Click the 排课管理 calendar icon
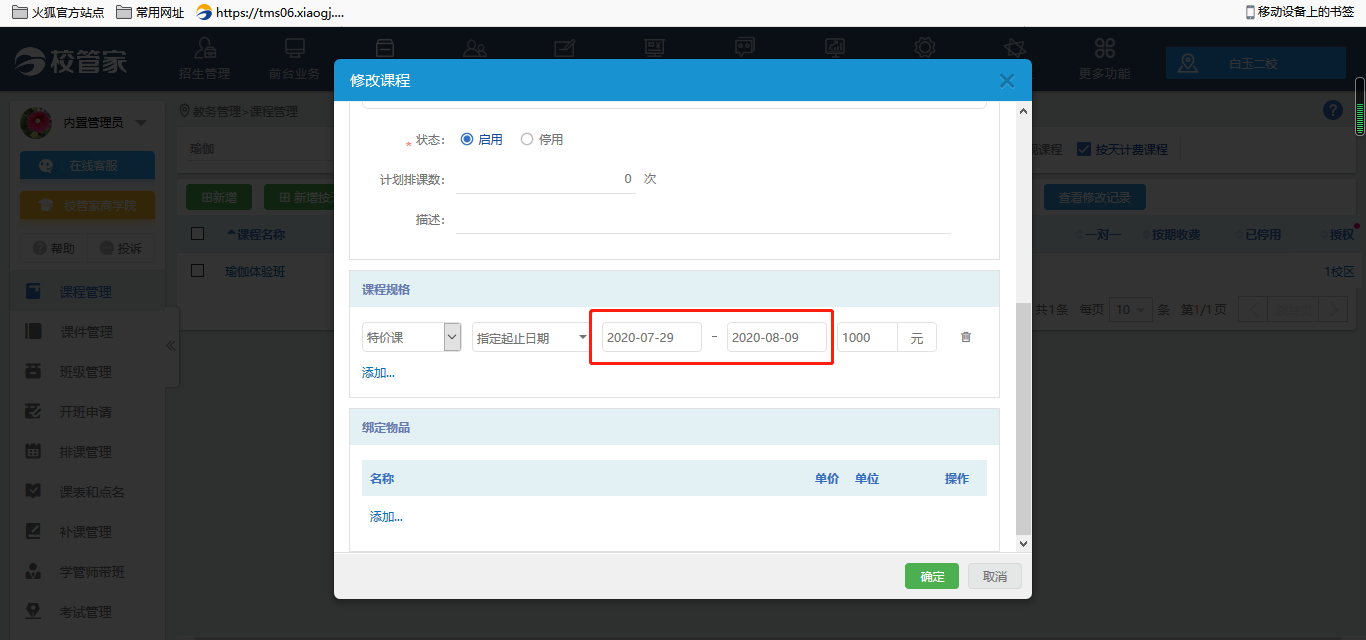This screenshot has height=640, width=1366. (33, 452)
